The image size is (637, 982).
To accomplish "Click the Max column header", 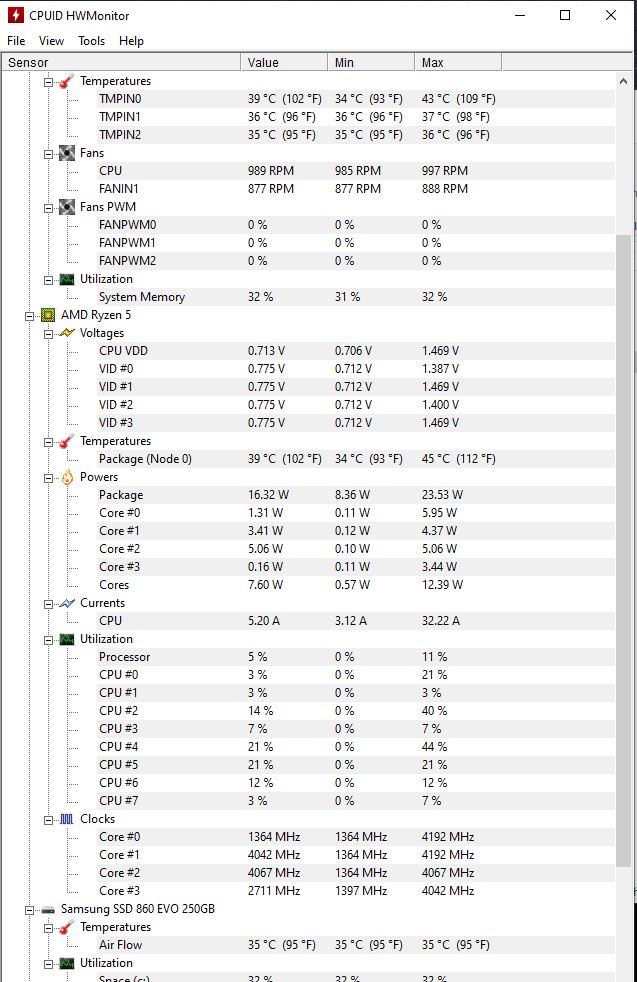I will [458, 63].
